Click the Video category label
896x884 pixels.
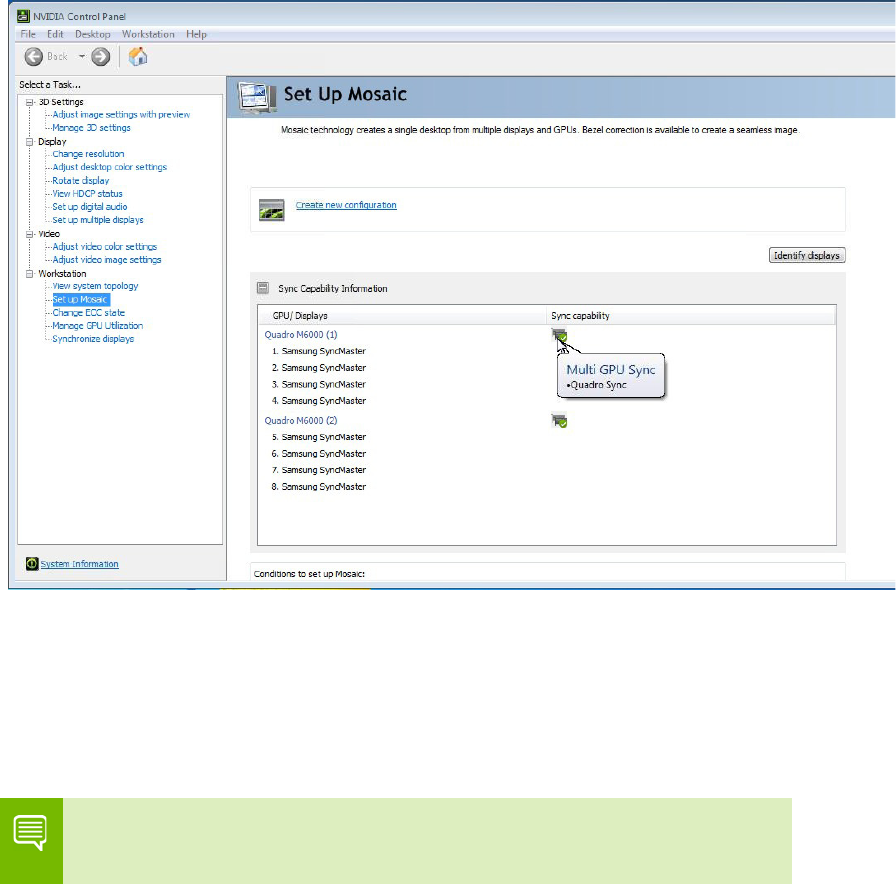(x=49, y=234)
